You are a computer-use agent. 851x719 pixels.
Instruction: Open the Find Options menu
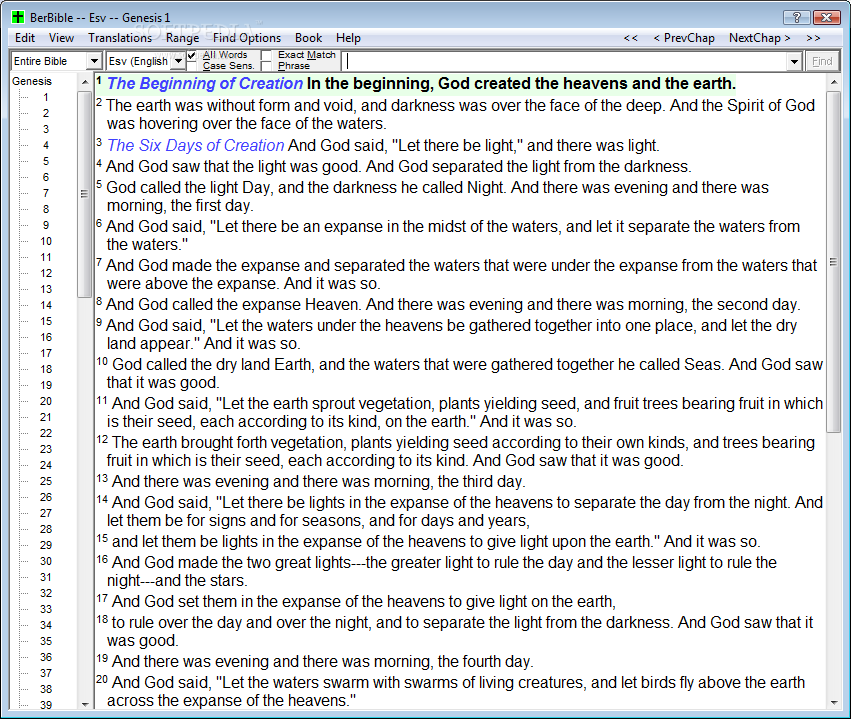[x=247, y=38]
